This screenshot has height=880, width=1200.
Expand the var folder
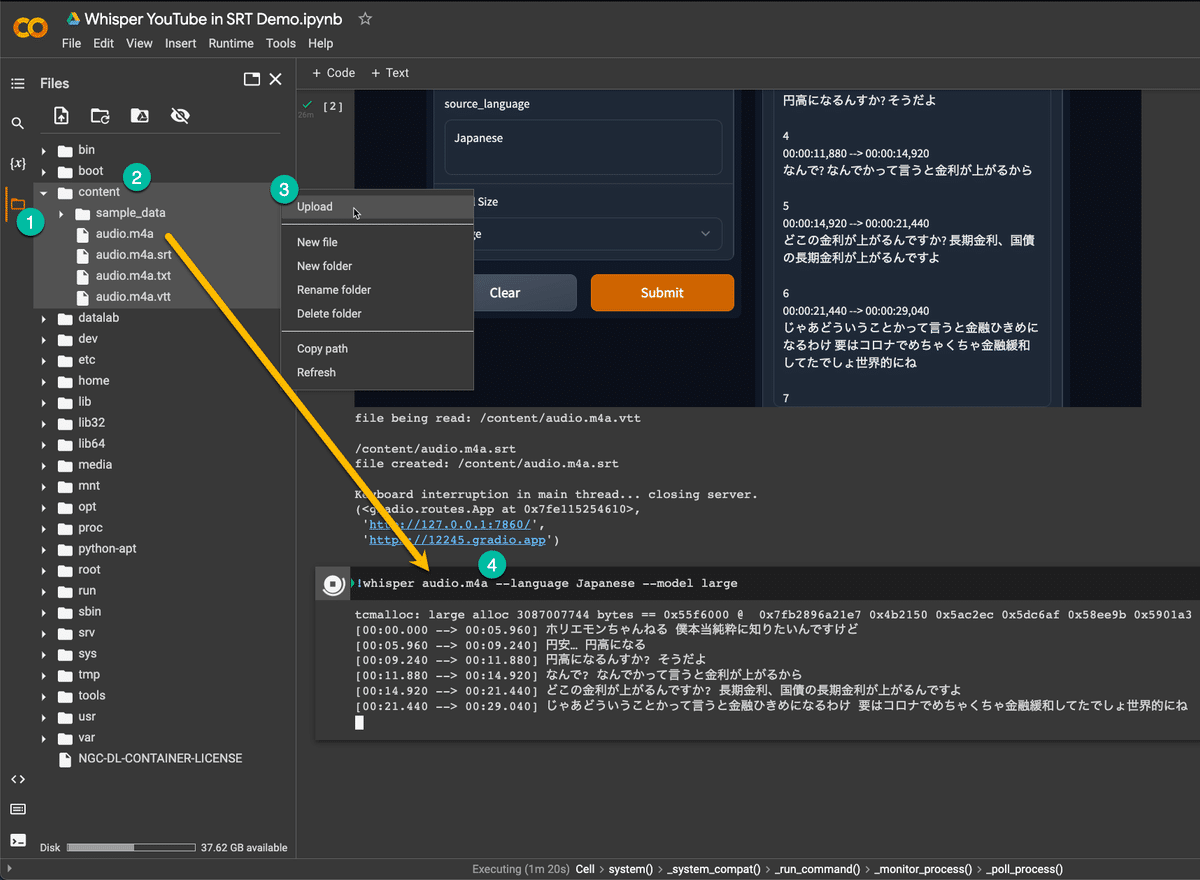(x=44, y=739)
